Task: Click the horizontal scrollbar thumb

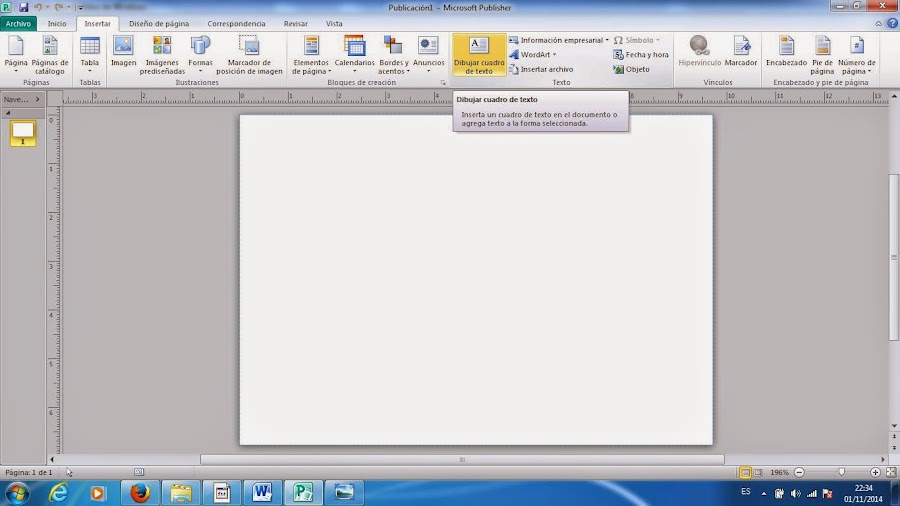Action: [462, 459]
